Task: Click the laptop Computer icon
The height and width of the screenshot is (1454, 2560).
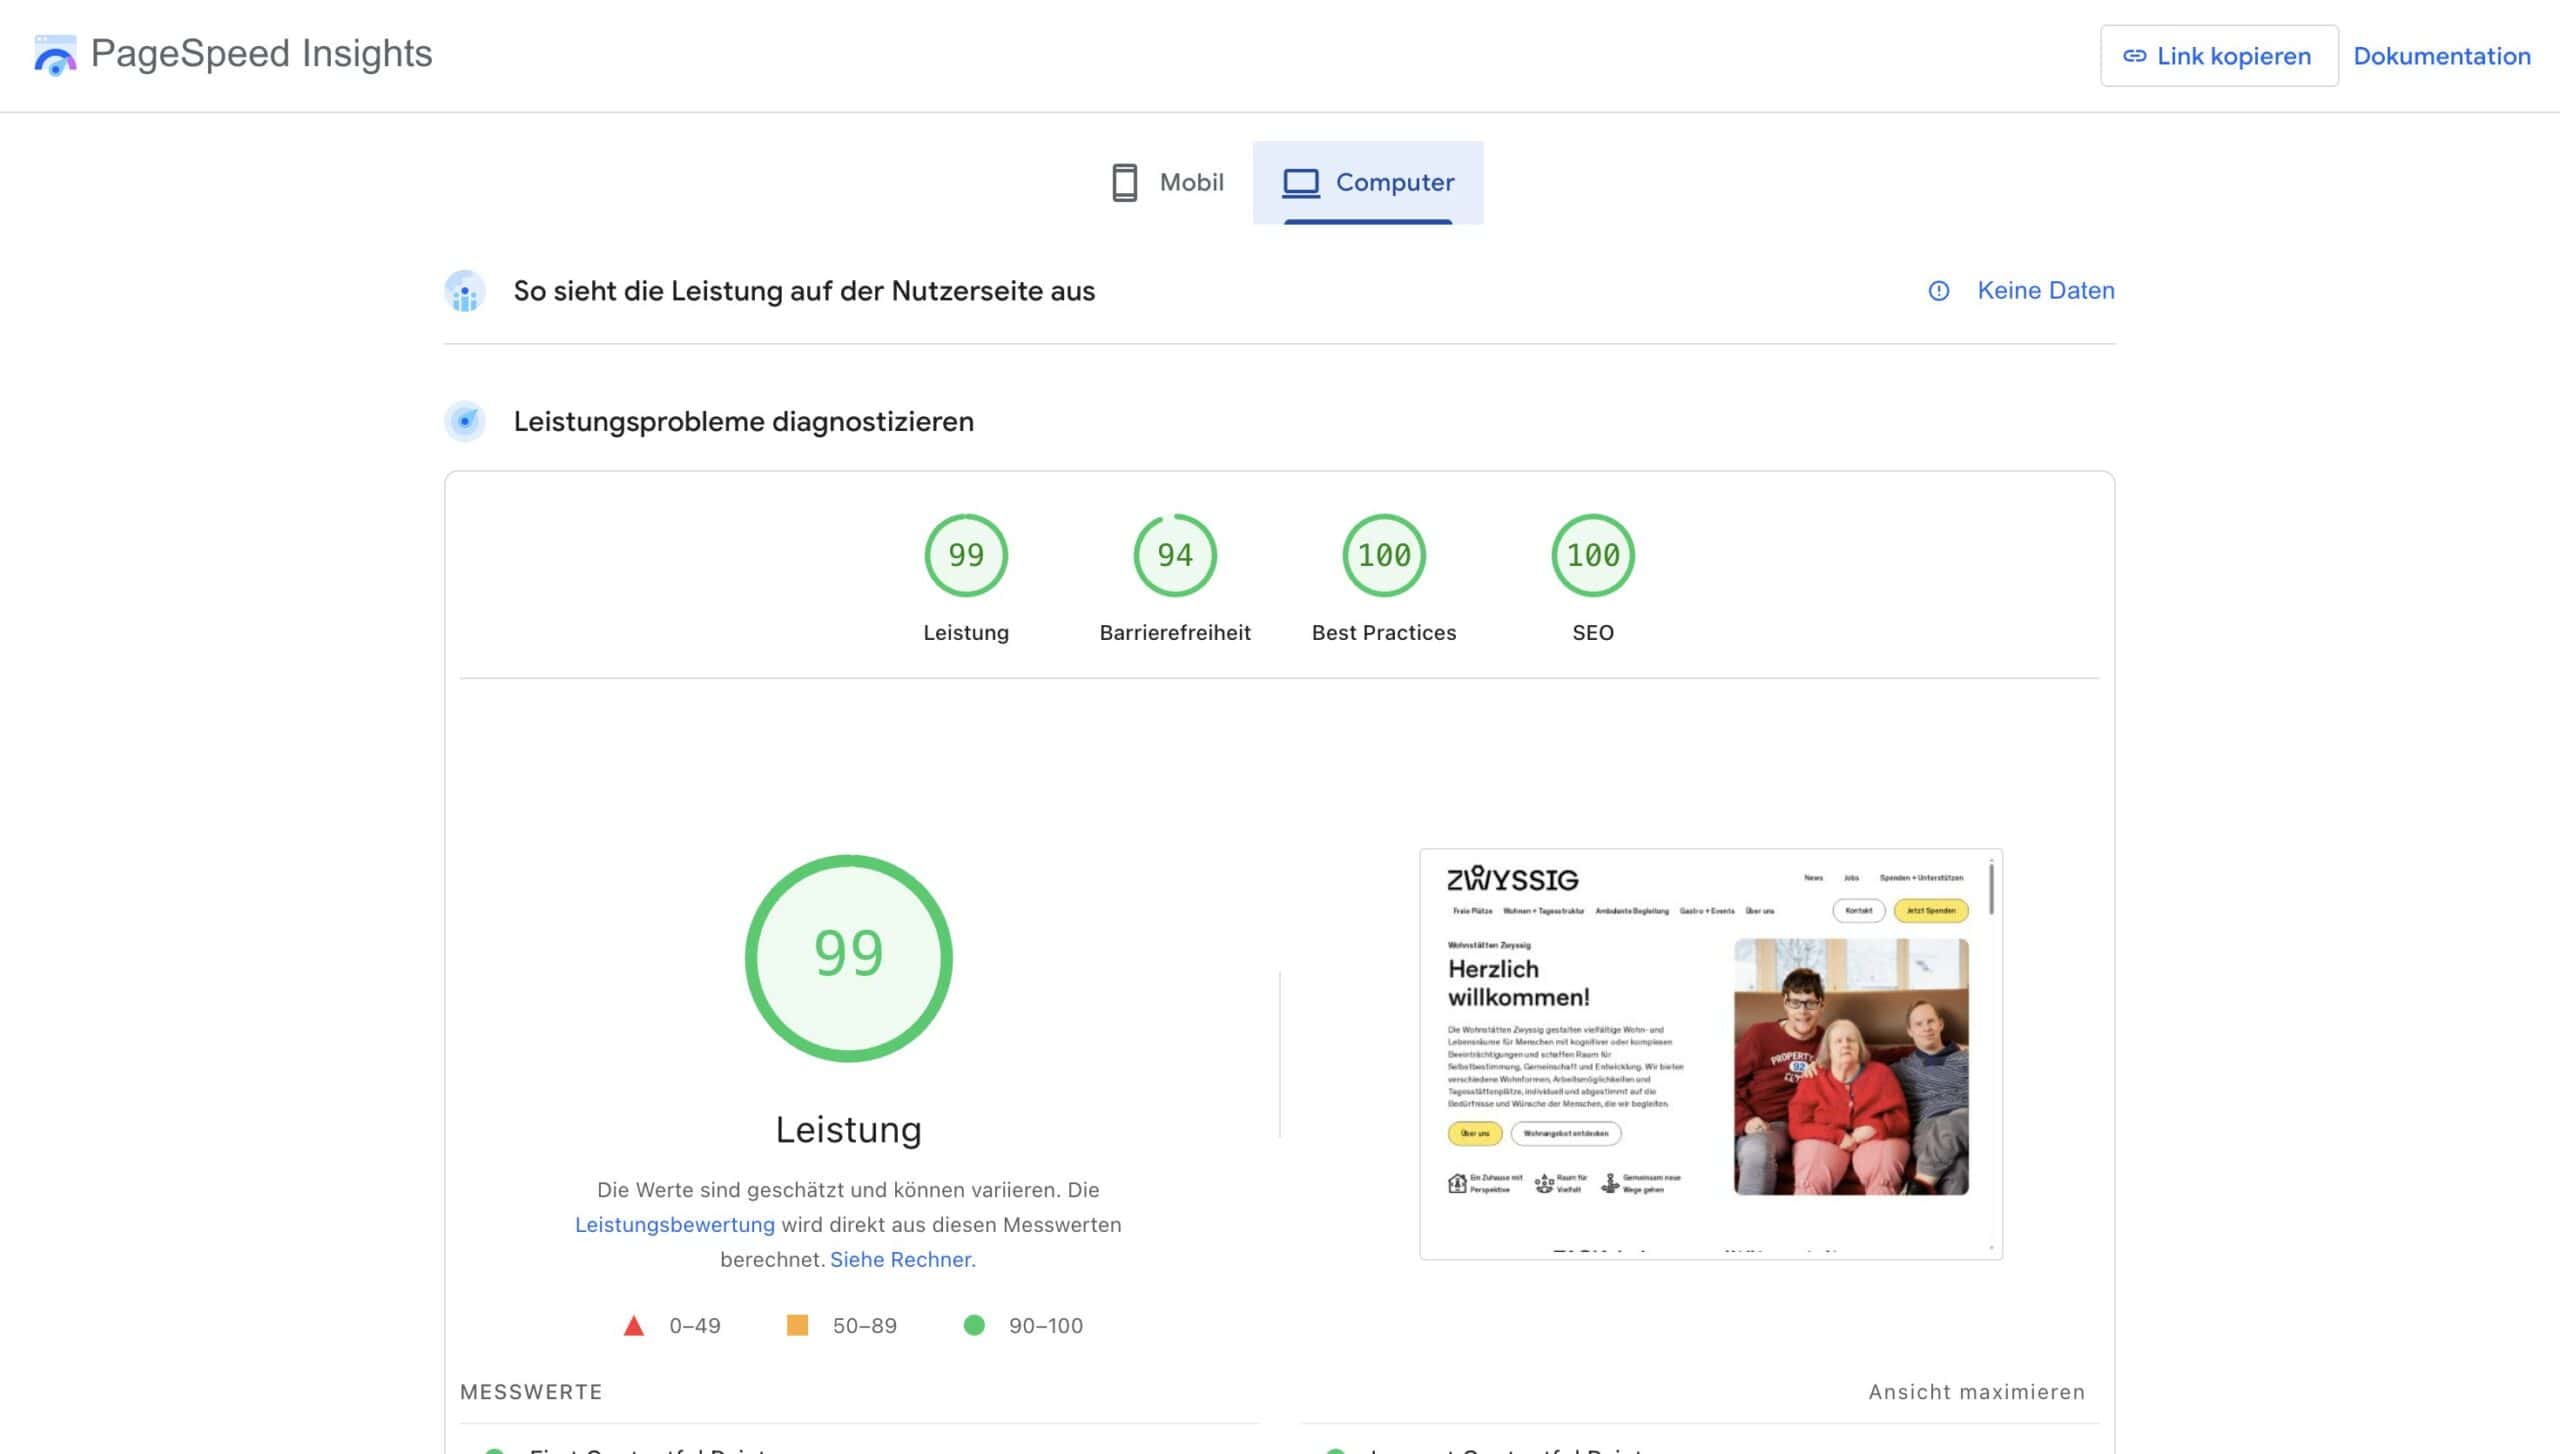Action: point(1301,183)
